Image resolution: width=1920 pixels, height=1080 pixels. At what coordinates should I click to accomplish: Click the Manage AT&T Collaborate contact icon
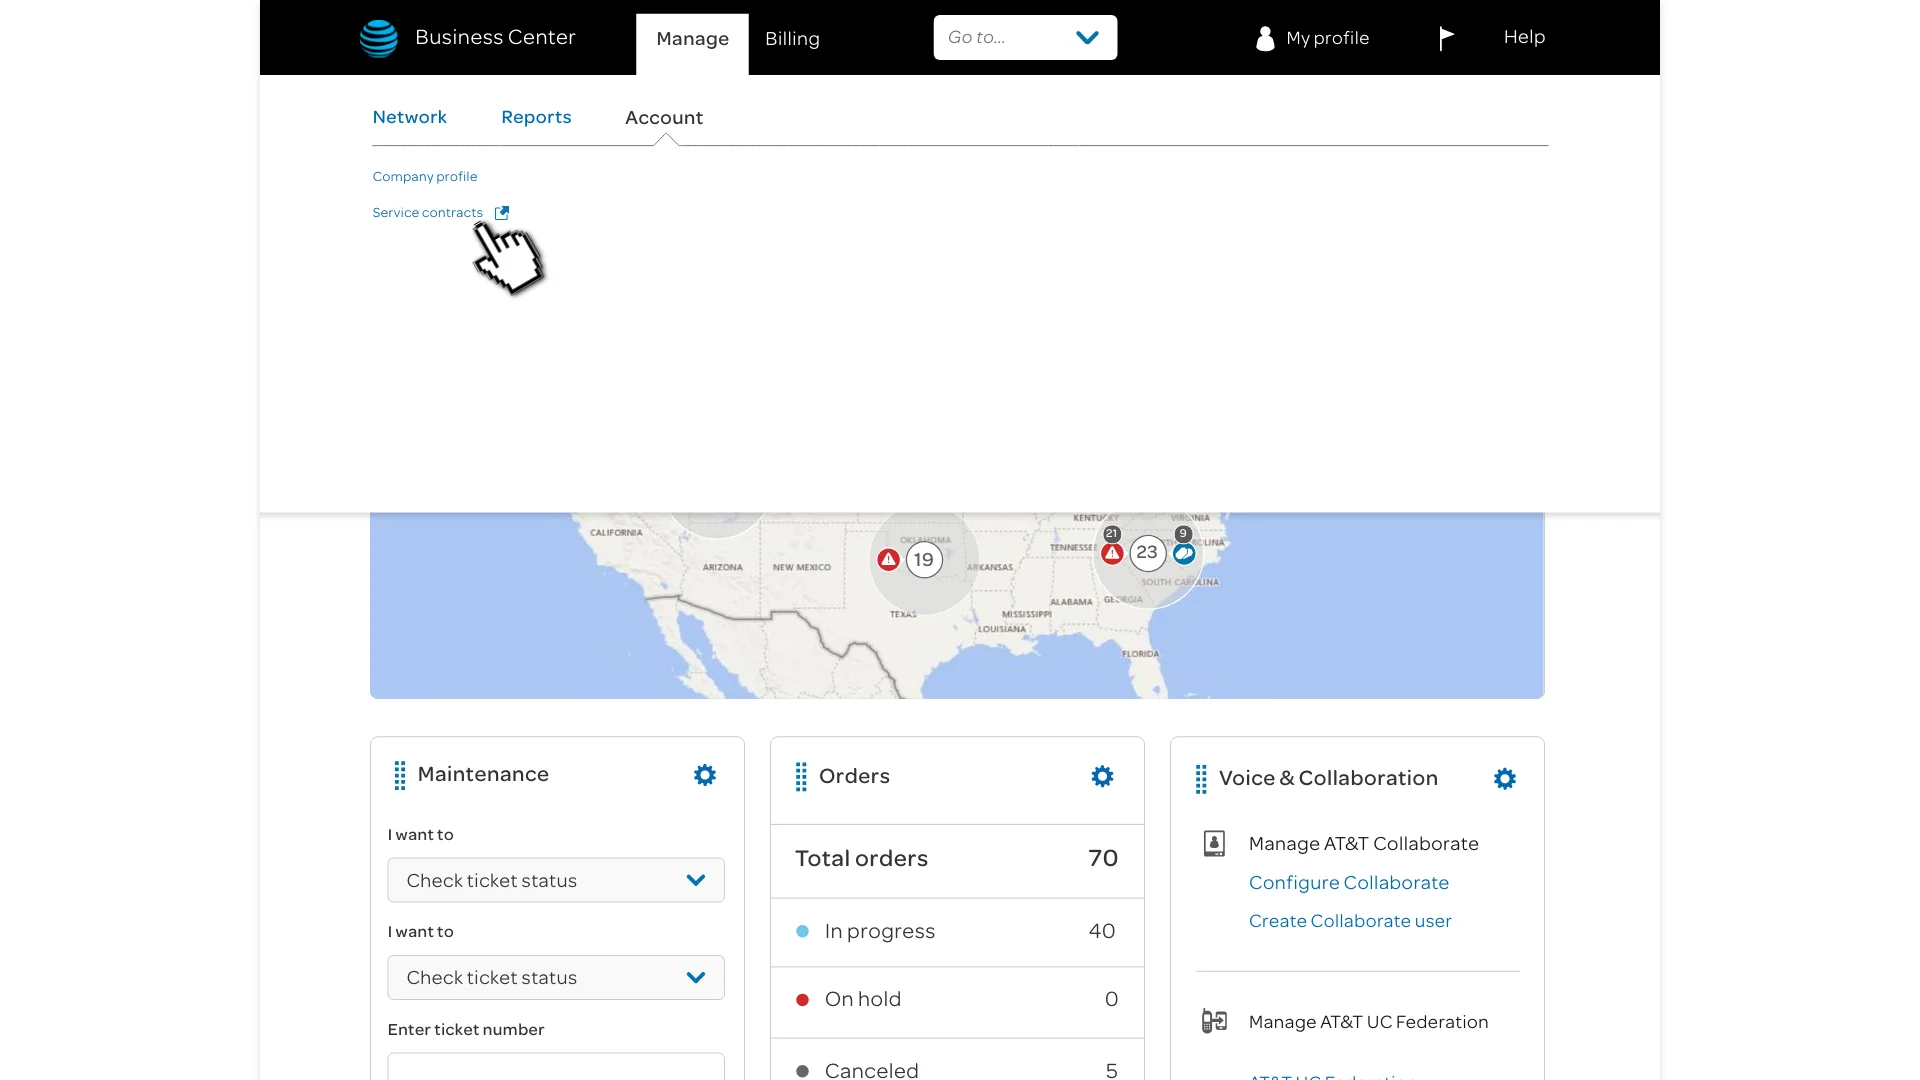click(1214, 843)
